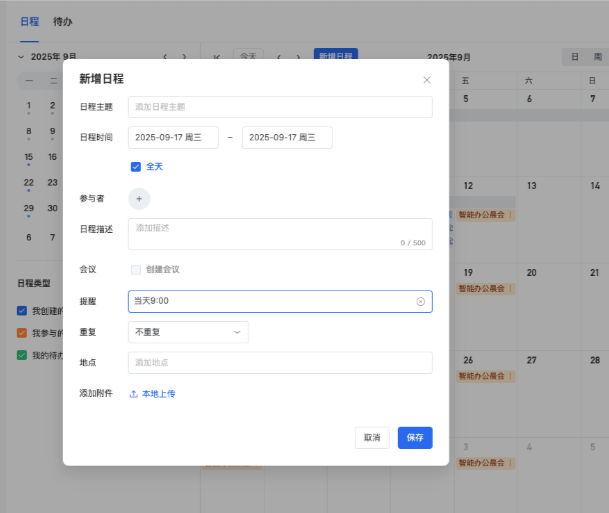Image resolution: width=609 pixels, height=513 pixels.
Task: Collapse the 2025年9月 mini calendar chevron
Action: click(x=21, y=57)
